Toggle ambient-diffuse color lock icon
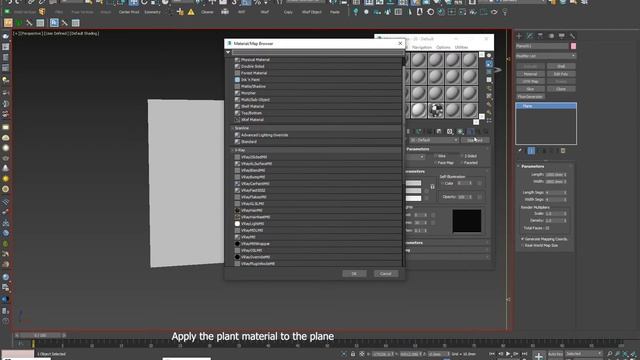 [433, 187]
